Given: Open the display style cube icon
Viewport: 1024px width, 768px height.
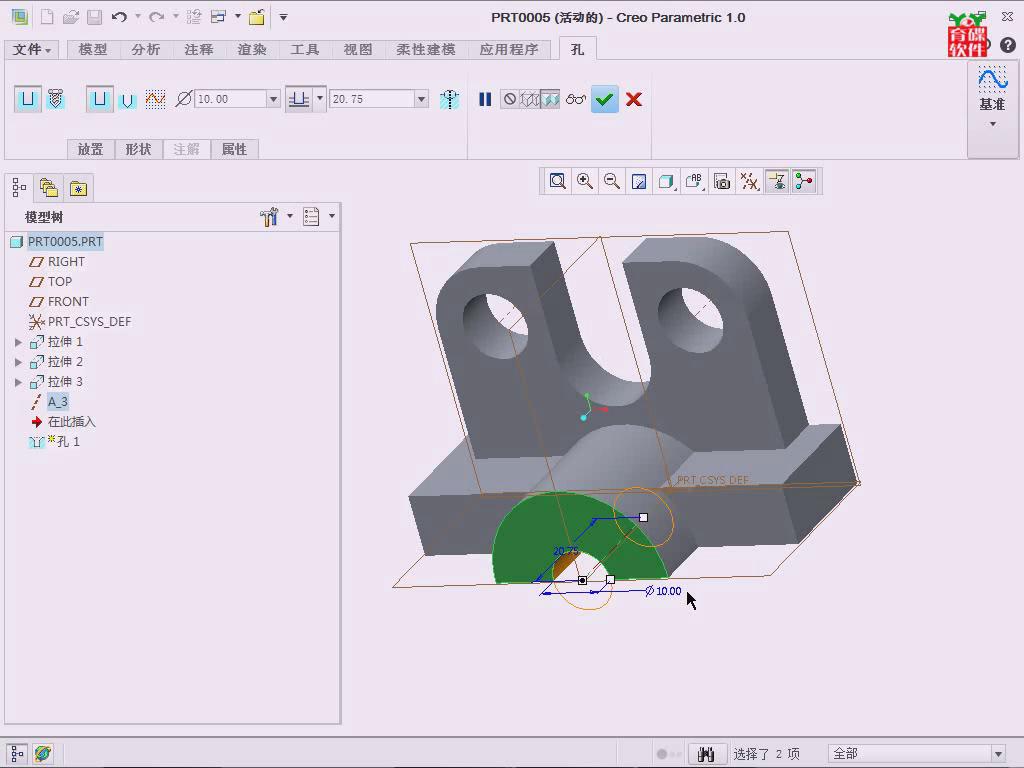Looking at the screenshot, I should pos(666,182).
